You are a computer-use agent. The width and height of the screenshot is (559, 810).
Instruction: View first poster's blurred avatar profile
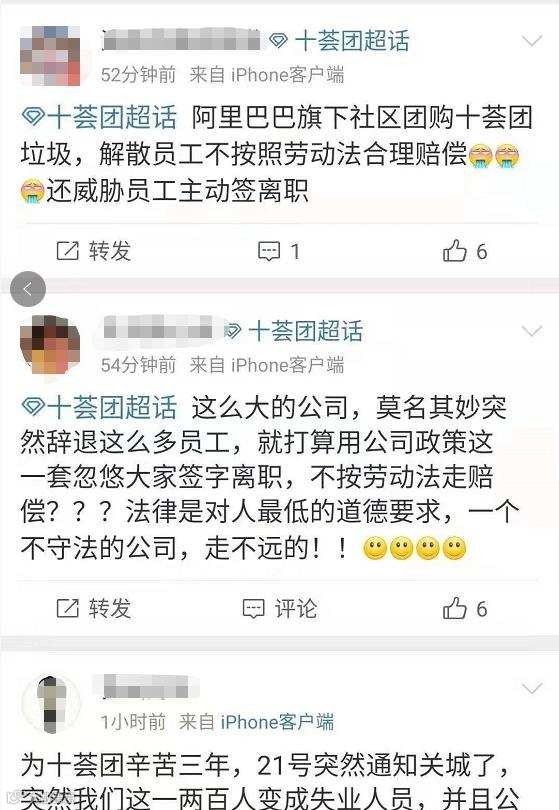[x=50, y=55]
